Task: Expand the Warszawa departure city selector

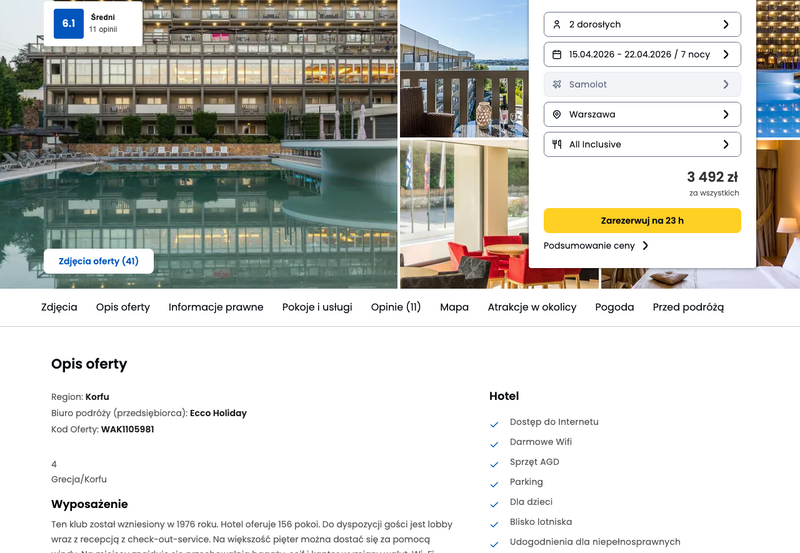Action: tap(642, 114)
